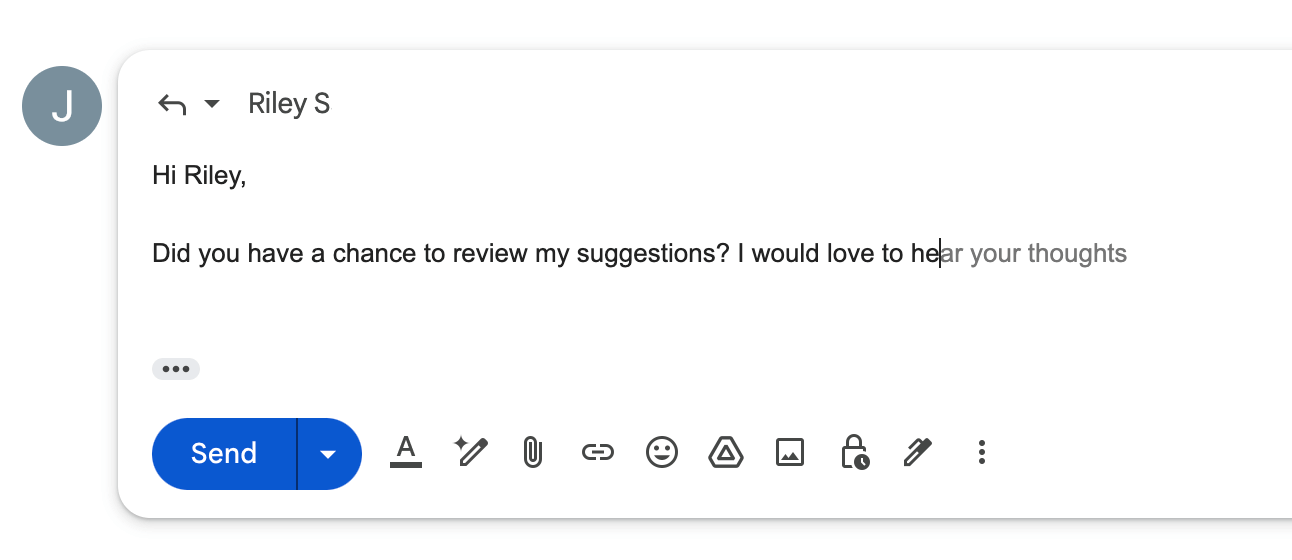Screen dimensions: 1292x560
Task: Open the send options dropdown arrow
Action: coord(328,454)
